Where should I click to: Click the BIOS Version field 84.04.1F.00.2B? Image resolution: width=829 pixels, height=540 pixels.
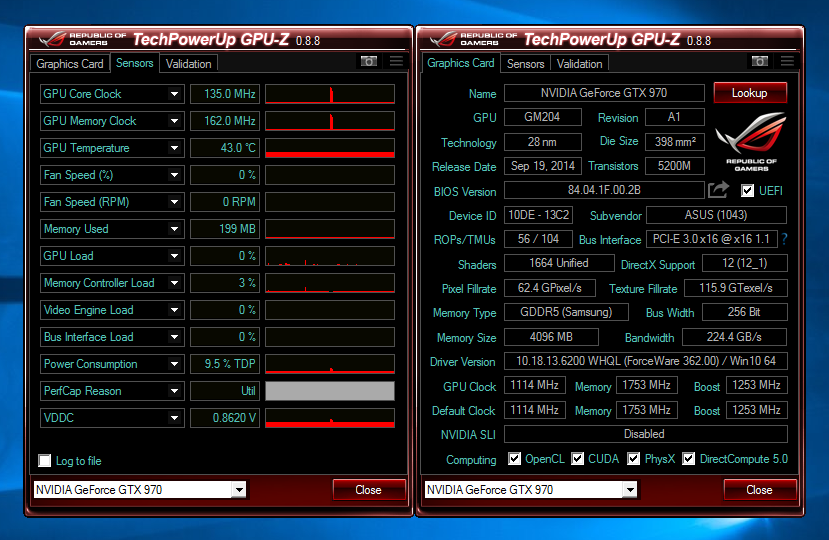point(604,190)
